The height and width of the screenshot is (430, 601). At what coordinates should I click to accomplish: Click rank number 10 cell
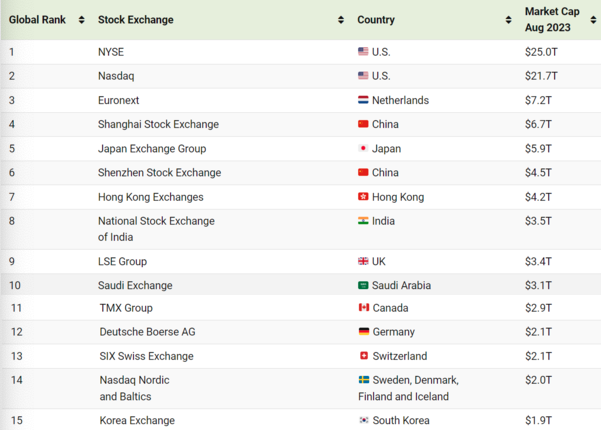coord(15,286)
